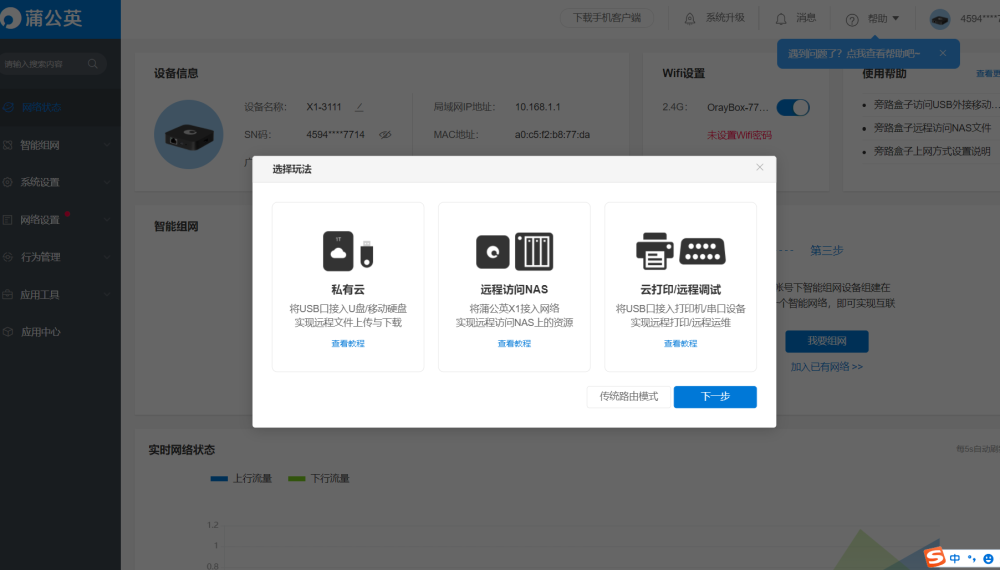The height and width of the screenshot is (570, 1000).
Task: Click 下行流量 green legend swatch
Action: point(297,478)
